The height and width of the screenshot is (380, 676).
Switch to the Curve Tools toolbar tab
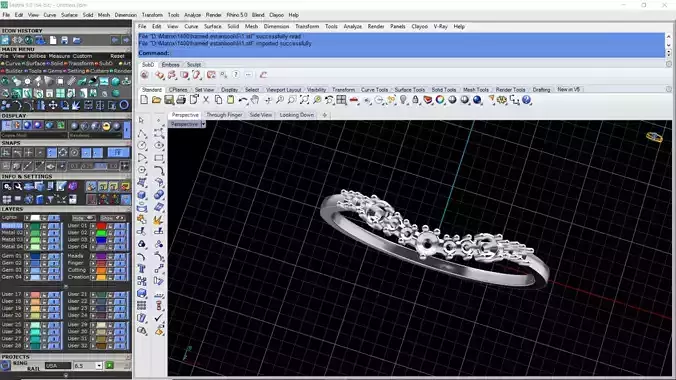[374, 90]
